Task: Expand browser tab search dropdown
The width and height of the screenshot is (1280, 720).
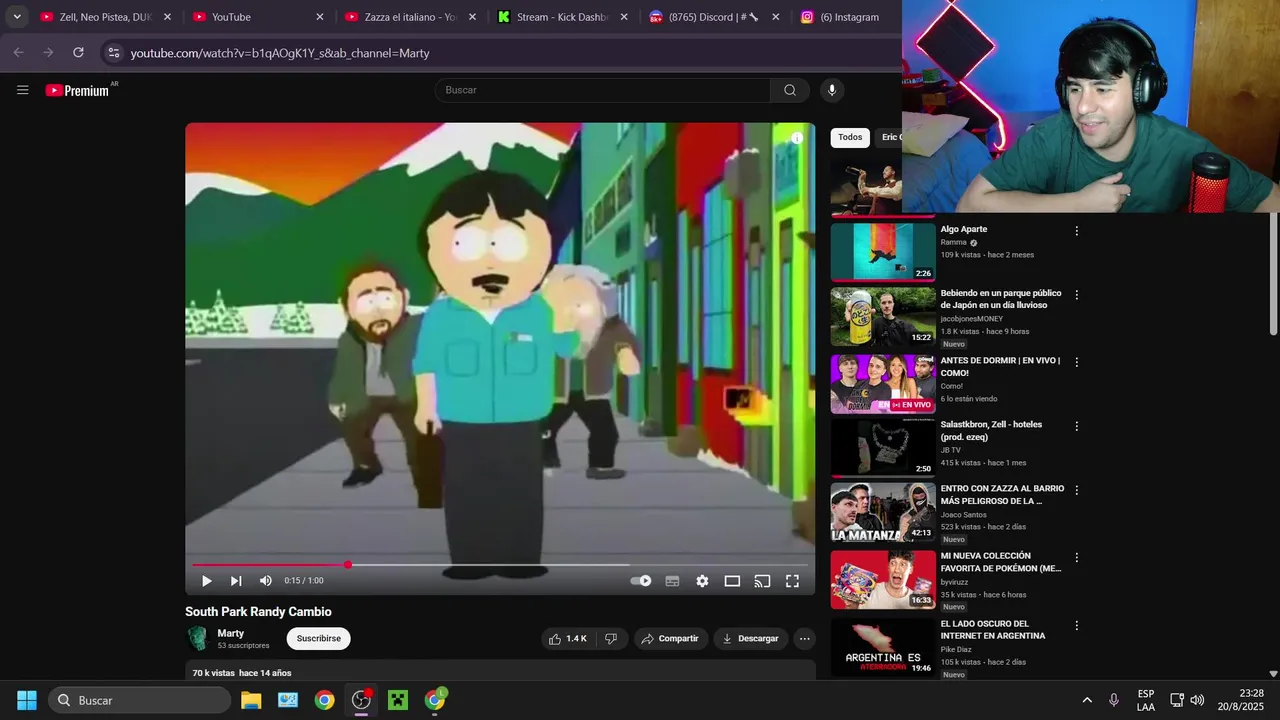Action: coord(16,17)
